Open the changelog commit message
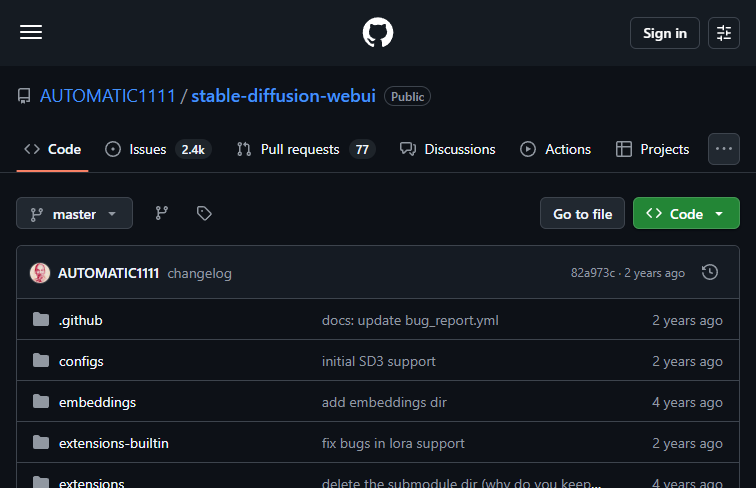Viewport: 756px width, 488px height. [200, 273]
